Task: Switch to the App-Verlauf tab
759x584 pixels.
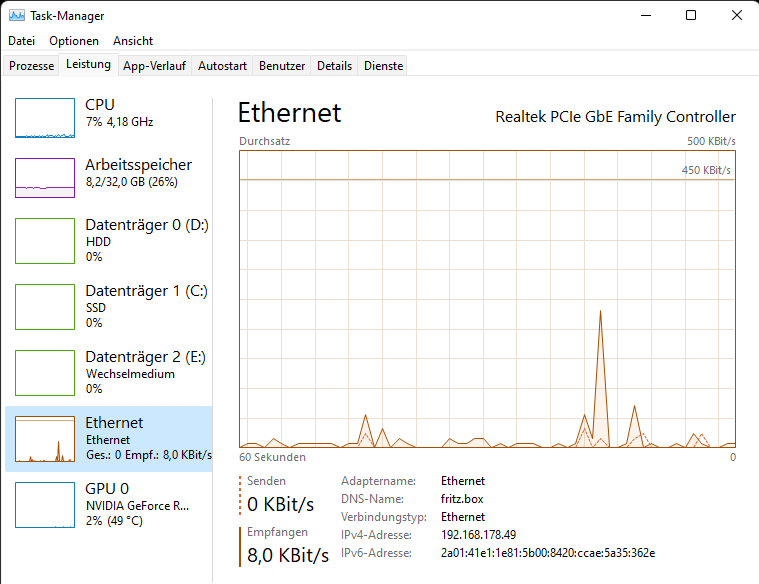Action: [x=154, y=66]
